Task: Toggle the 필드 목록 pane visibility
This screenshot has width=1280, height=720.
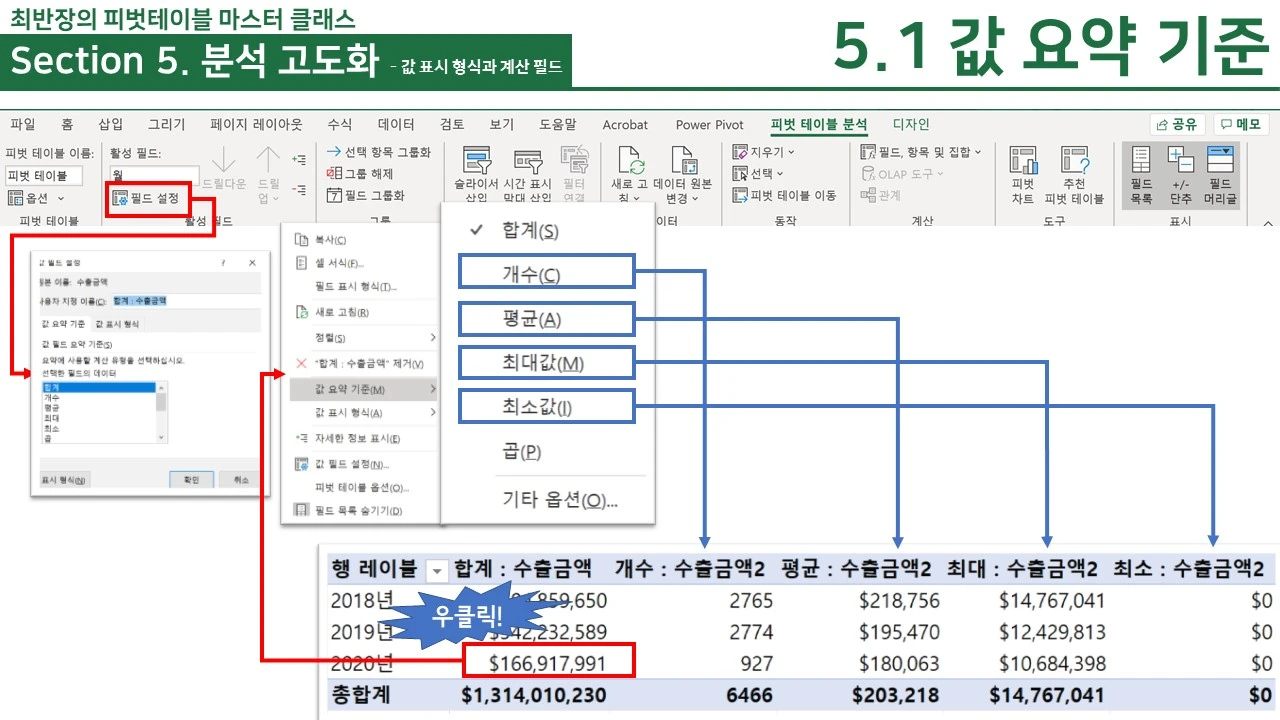Action: coord(1143,175)
